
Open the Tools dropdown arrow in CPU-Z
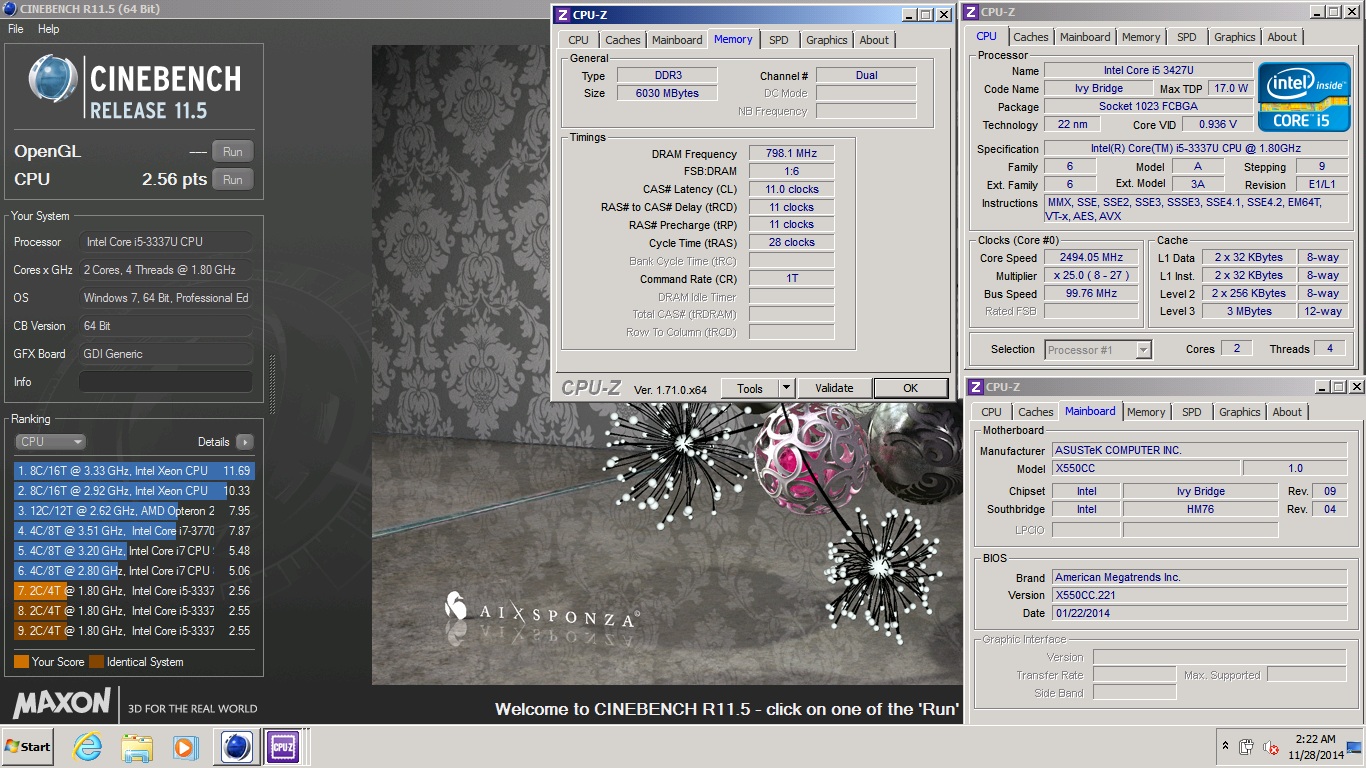(x=786, y=388)
